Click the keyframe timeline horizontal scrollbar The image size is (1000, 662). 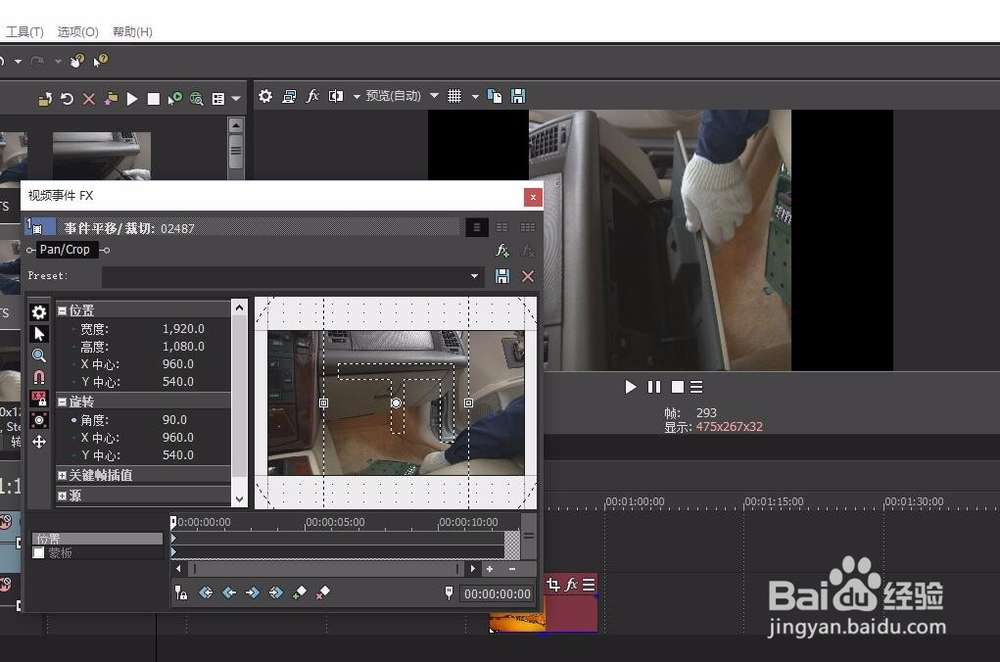pos(326,568)
